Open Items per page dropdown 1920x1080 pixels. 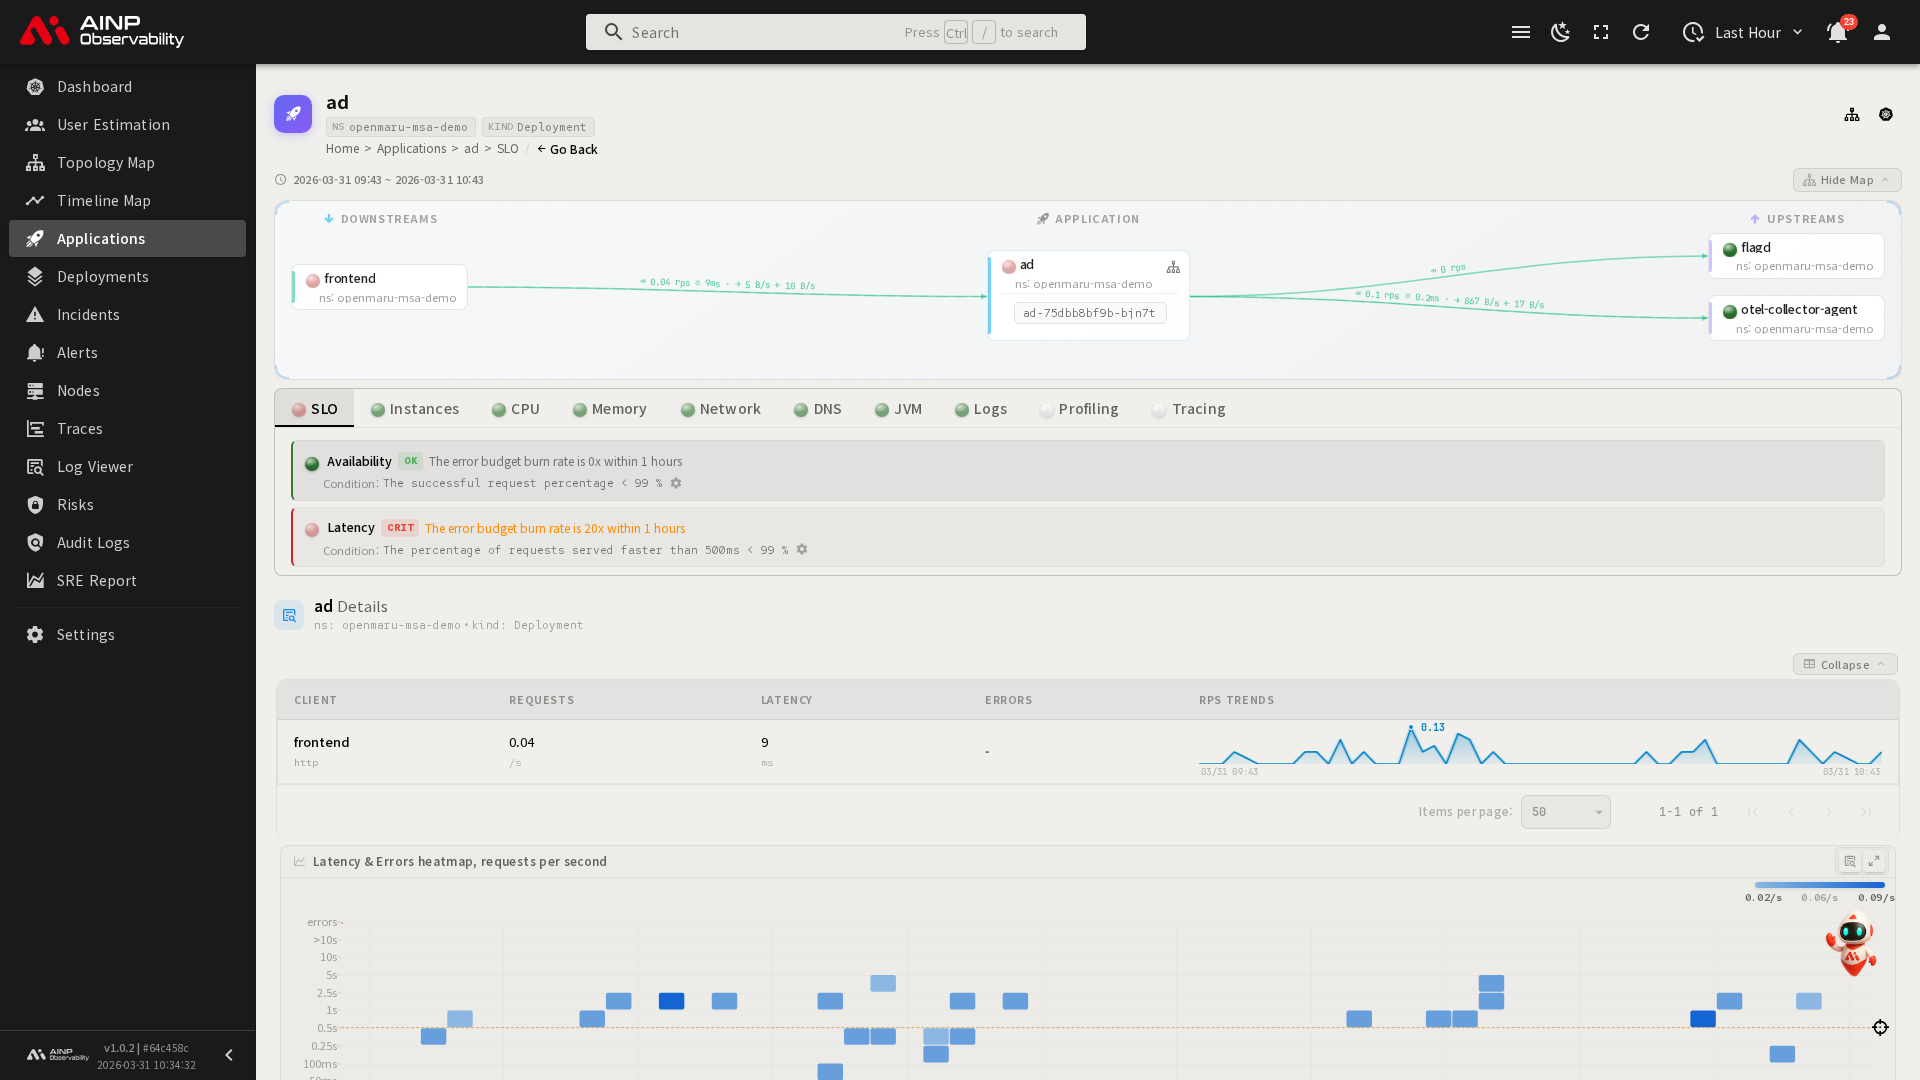pos(1565,812)
